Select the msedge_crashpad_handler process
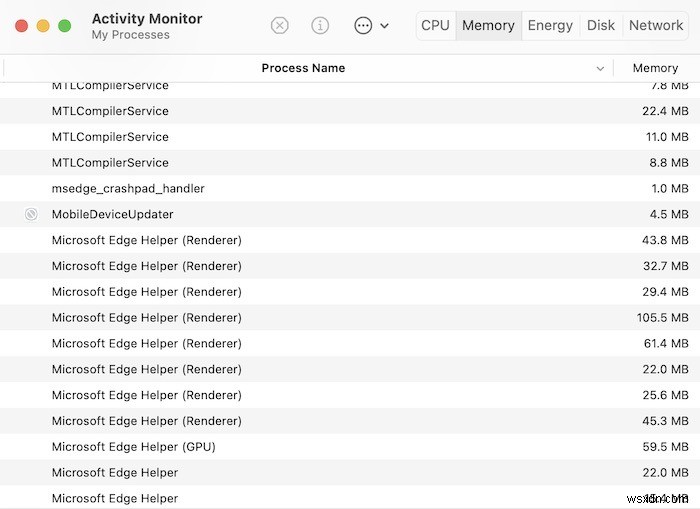 pyautogui.click(x=350, y=188)
